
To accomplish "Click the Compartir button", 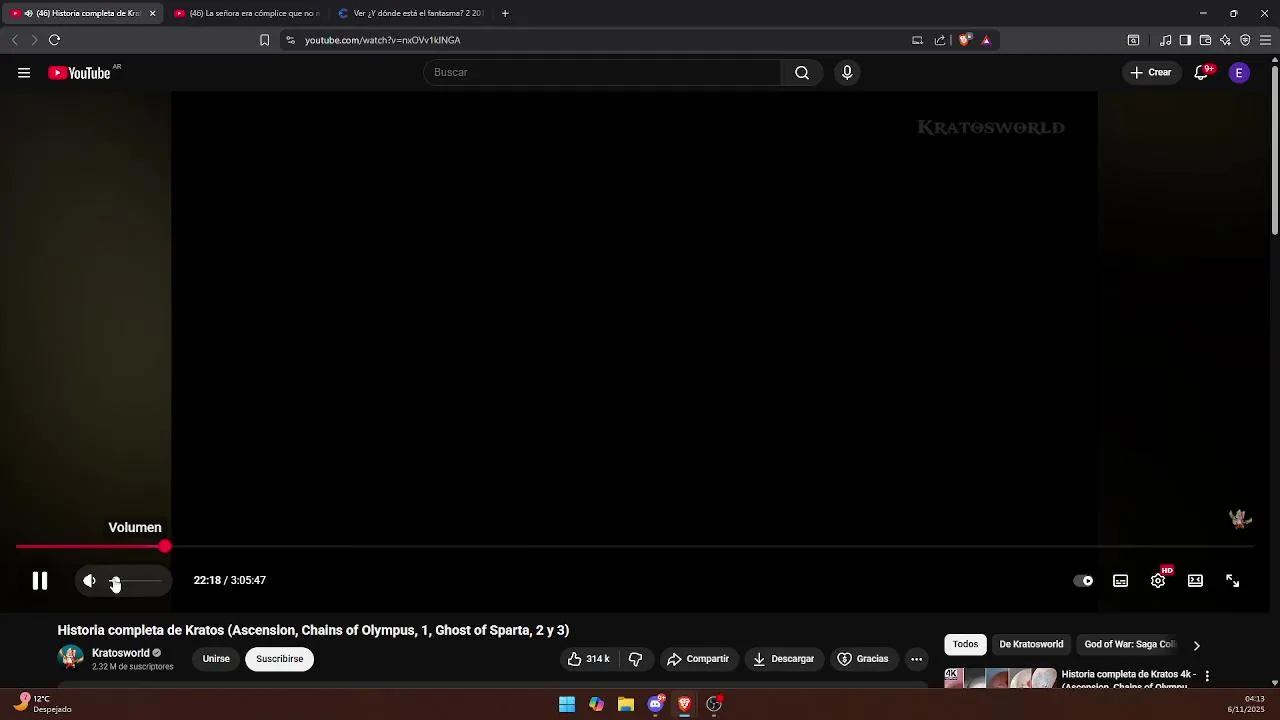I will [x=698, y=659].
